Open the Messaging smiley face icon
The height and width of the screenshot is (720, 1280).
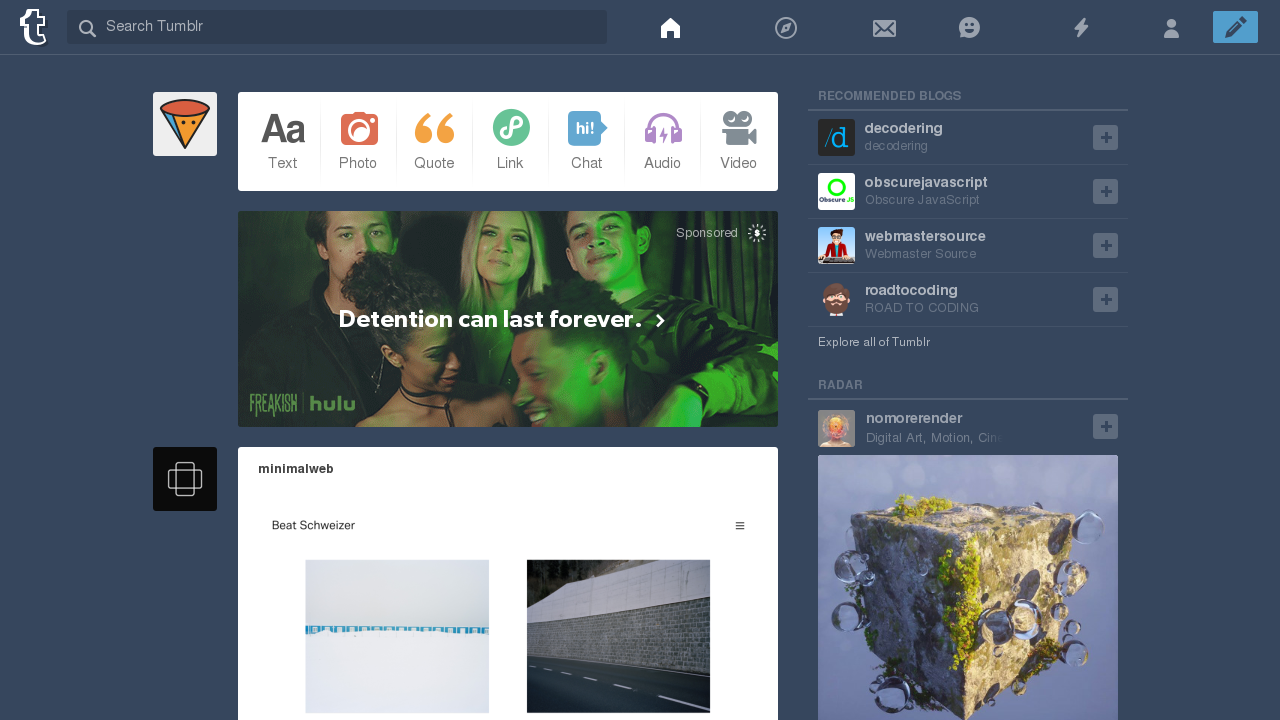click(x=969, y=28)
